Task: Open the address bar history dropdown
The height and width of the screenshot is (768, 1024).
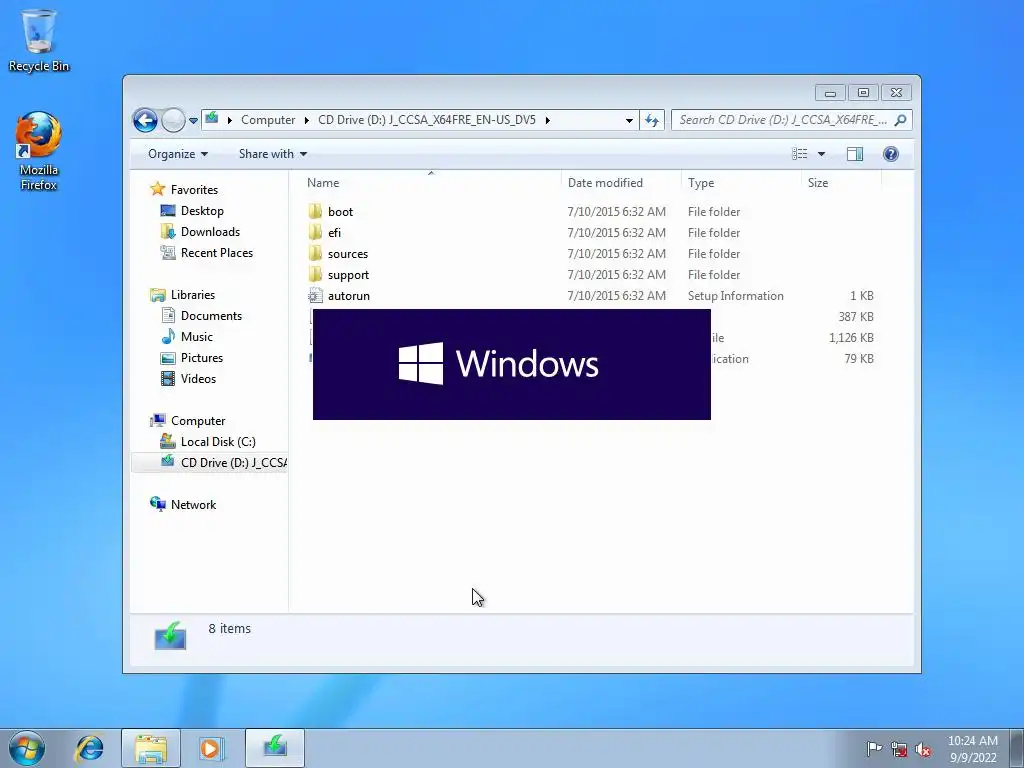Action: (629, 120)
